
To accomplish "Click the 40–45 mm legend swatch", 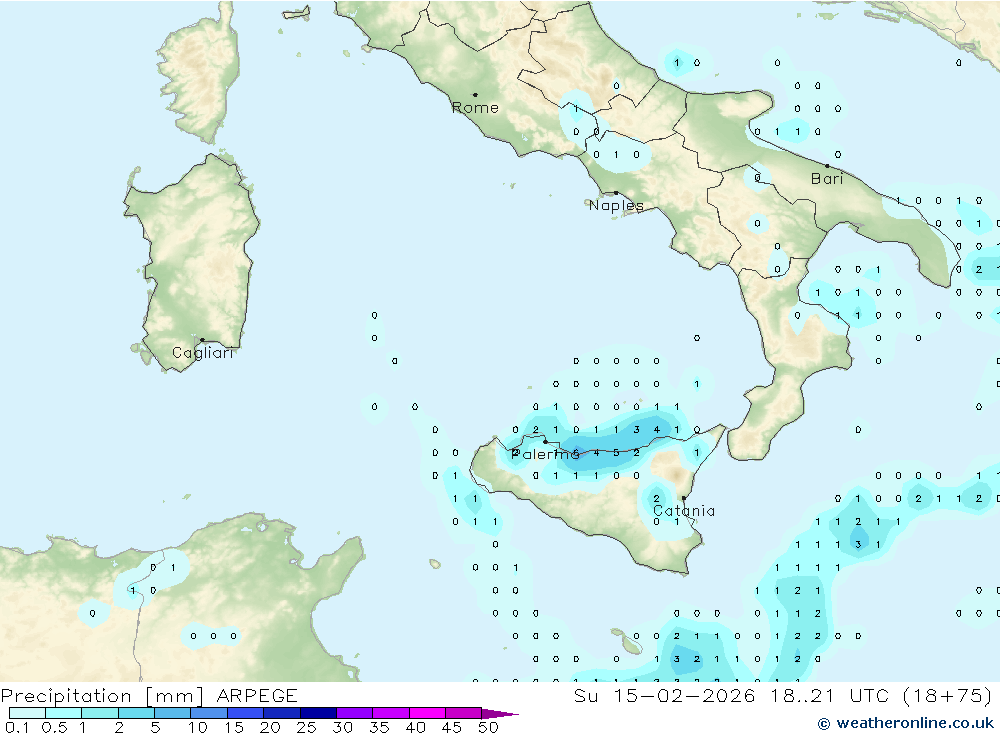I will pos(427,713).
